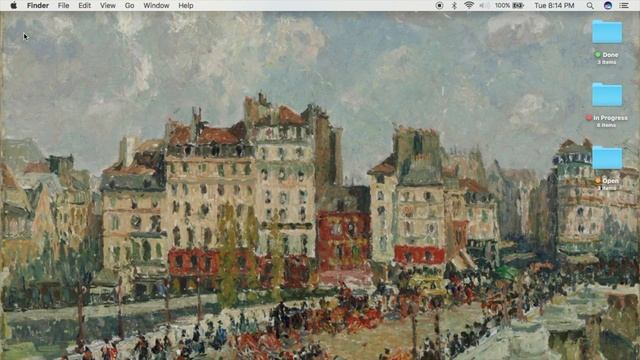The height and width of the screenshot is (360, 640).
Task: Click the Done folder name label
Action: pos(610,55)
